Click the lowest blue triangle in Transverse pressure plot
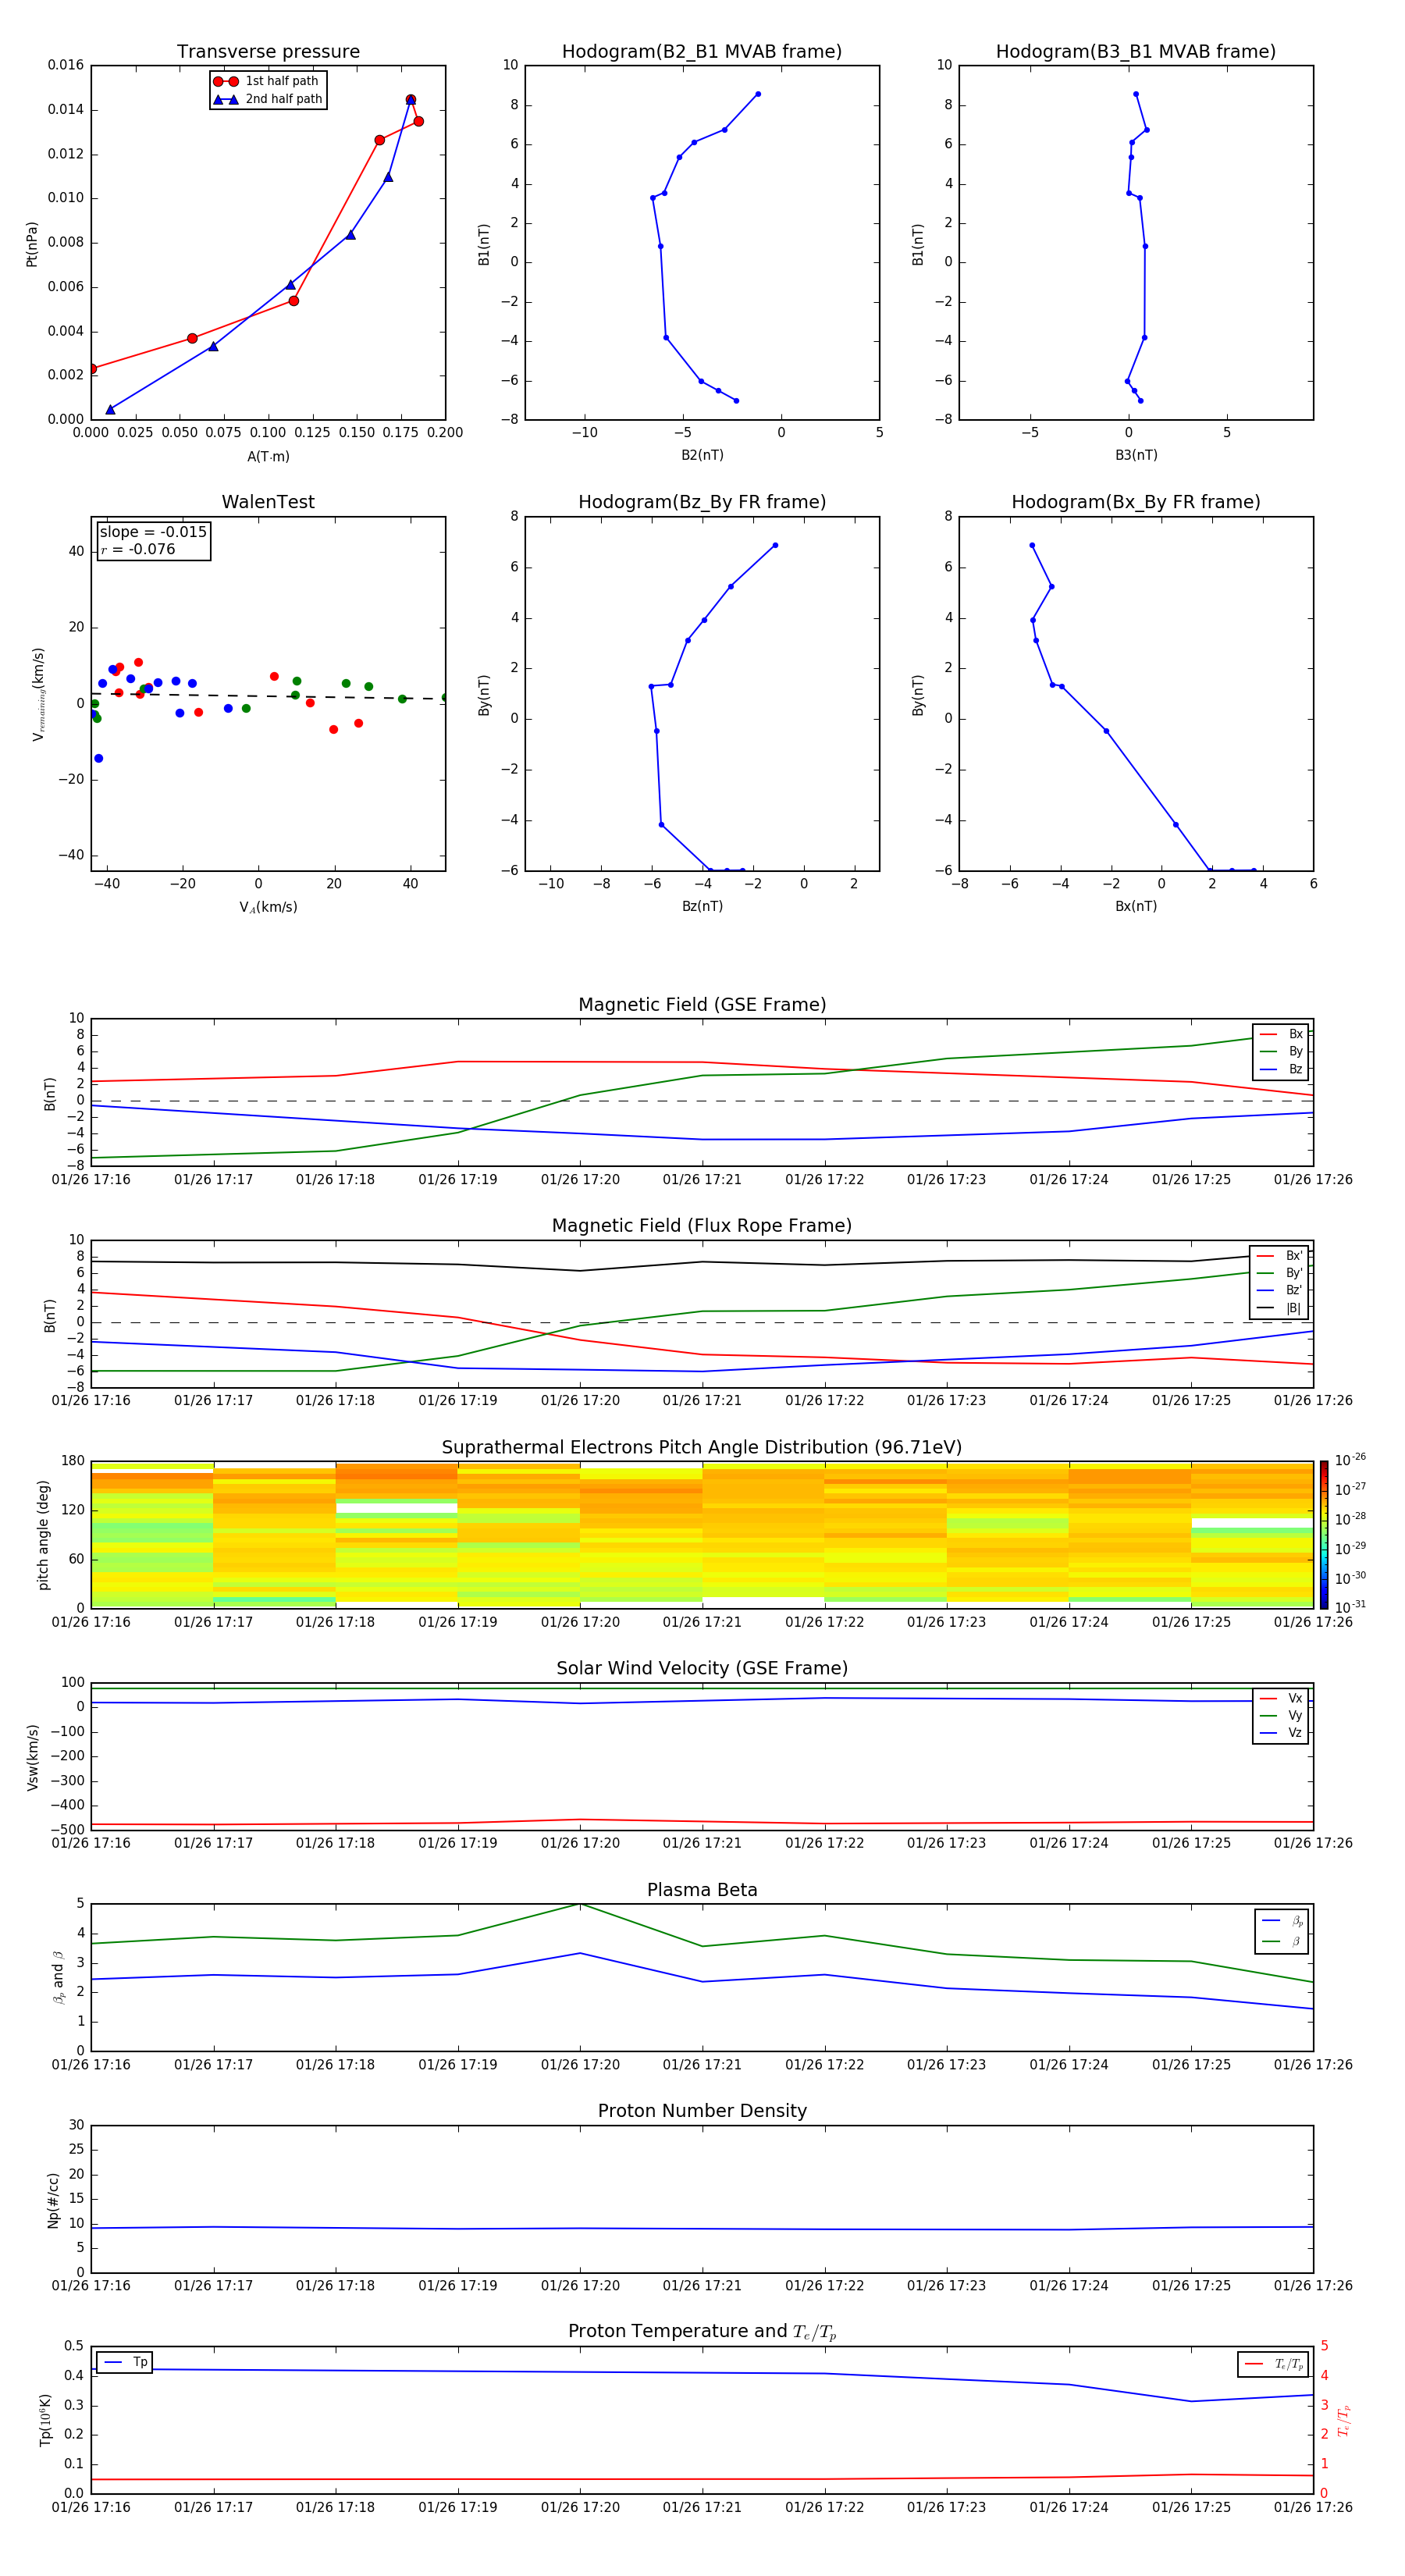1405x2576 pixels. point(110,410)
